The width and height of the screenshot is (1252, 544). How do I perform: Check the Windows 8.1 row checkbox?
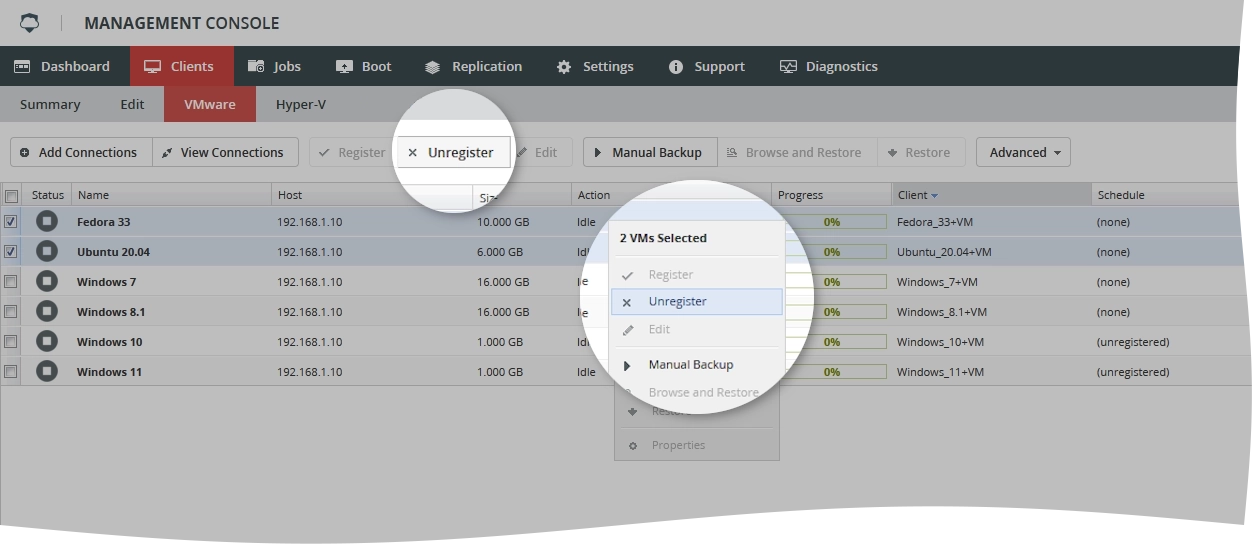tap(11, 312)
